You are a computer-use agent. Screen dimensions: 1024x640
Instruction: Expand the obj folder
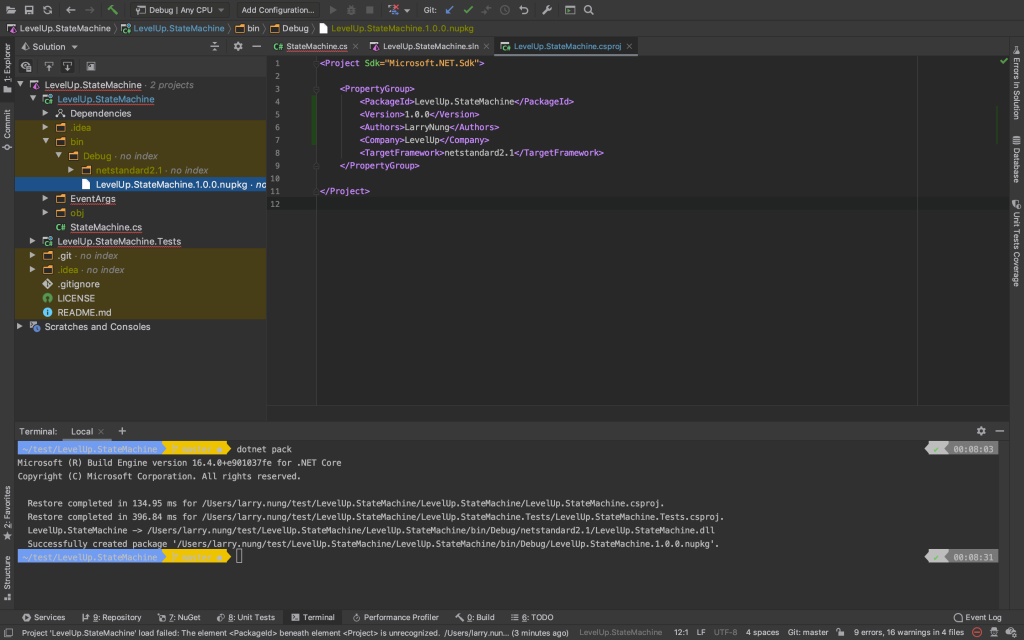click(x=46, y=212)
